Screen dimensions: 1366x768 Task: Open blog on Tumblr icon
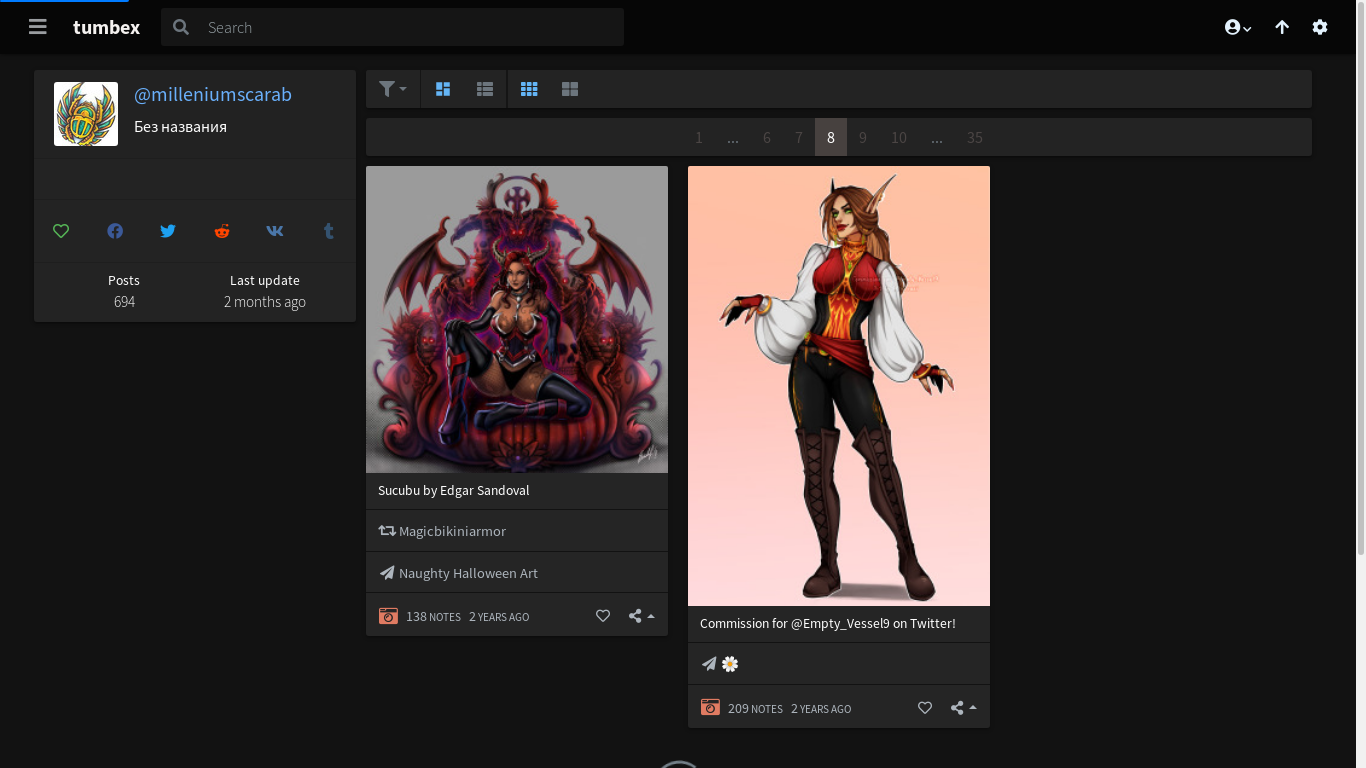pos(328,231)
